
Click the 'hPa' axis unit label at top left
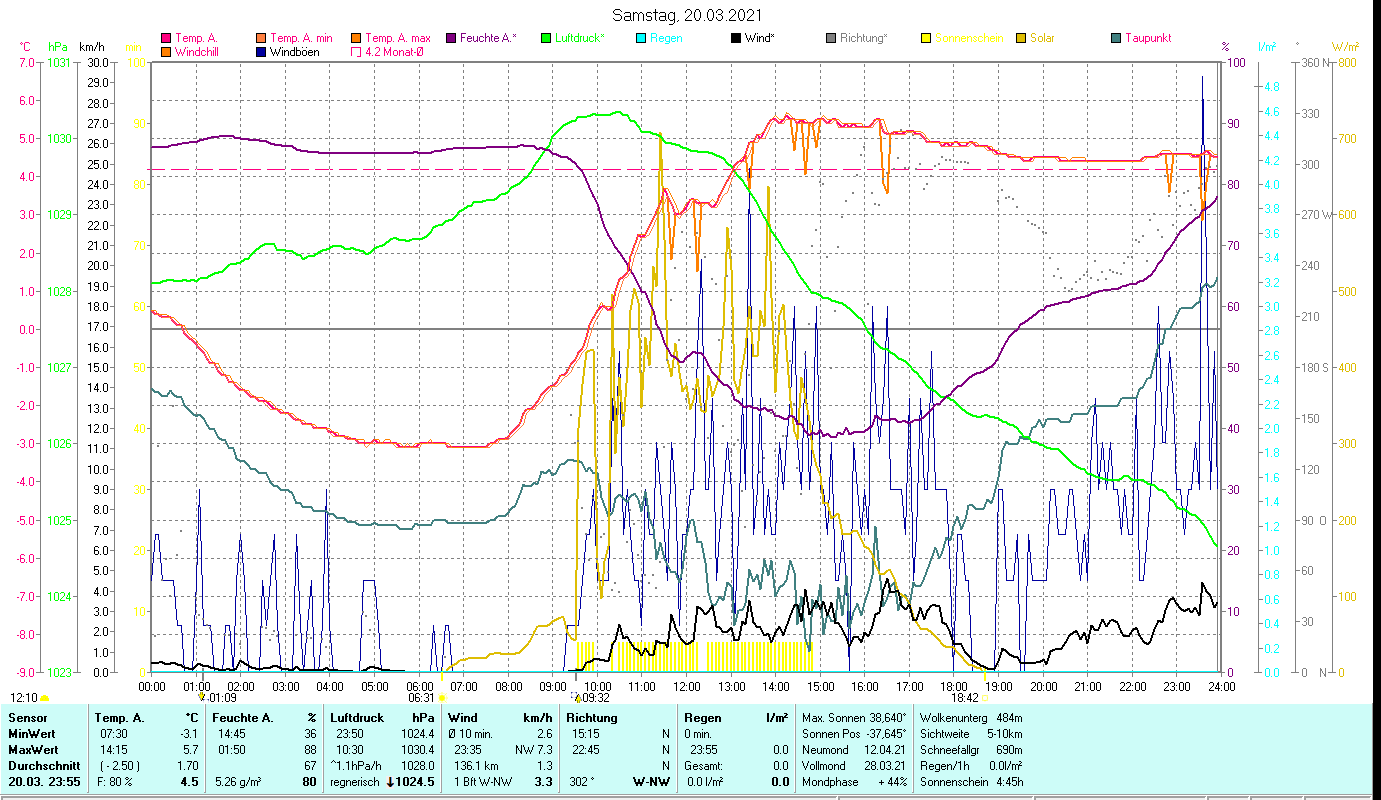tap(57, 47)
